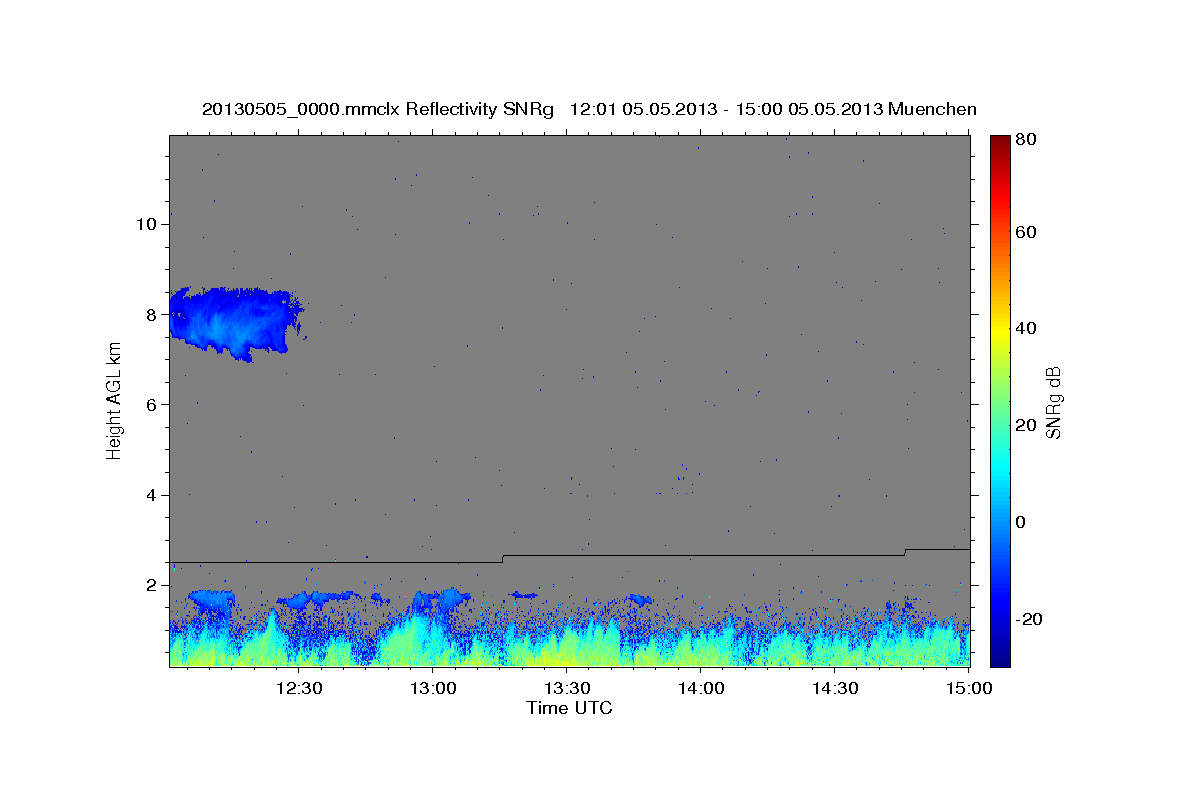Screen dimensions: 1200x800
Task: Click the 10 km height tick label
Action: coord(147,223)
